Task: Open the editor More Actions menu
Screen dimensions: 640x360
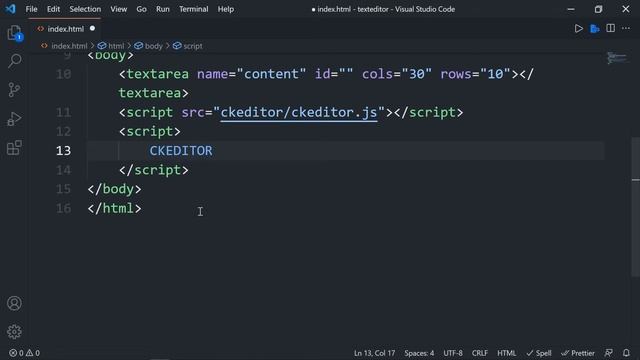Action: (x=626, y=28)
